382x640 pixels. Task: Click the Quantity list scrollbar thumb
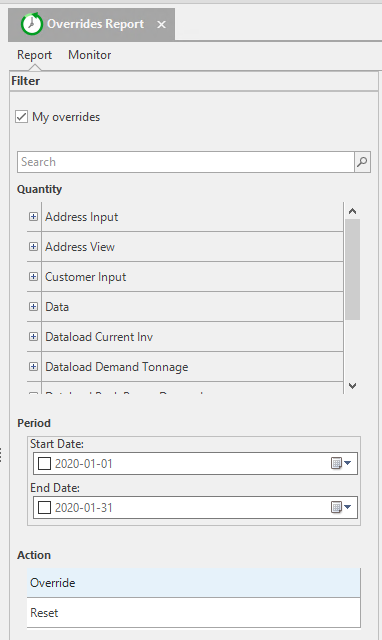click(353, 269)
